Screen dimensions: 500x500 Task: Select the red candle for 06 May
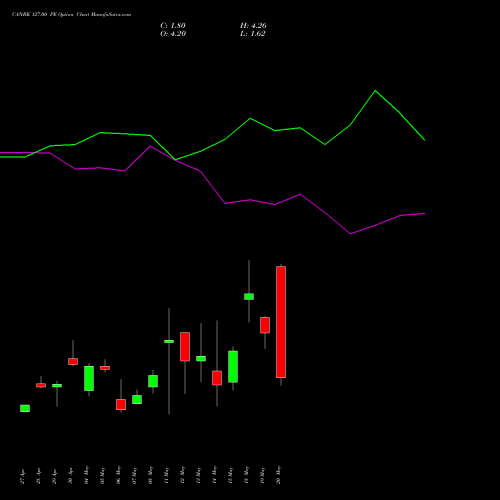[121, 404]
